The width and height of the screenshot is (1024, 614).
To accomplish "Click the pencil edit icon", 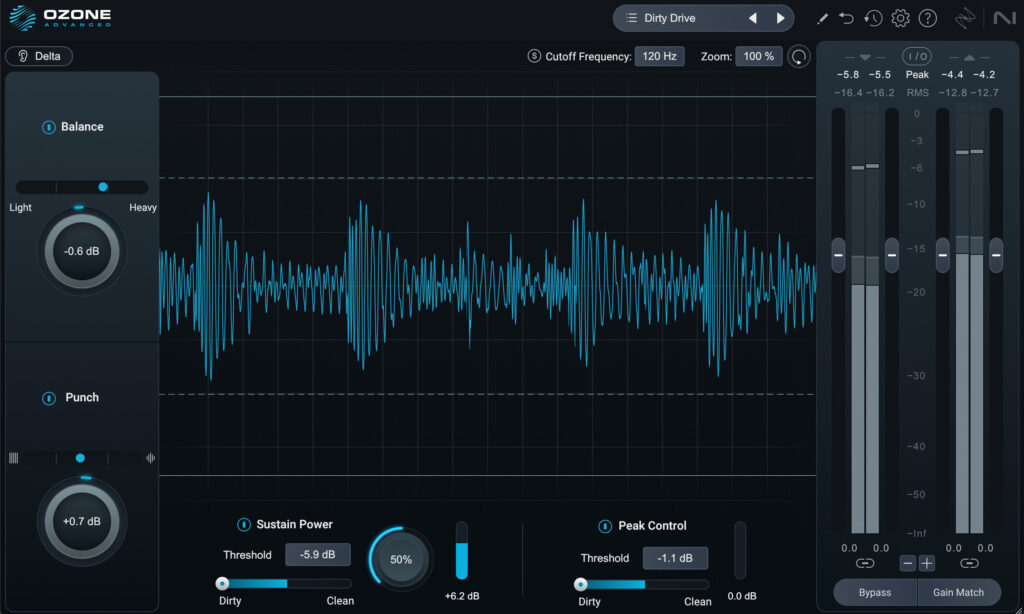I will coord(822,18).
